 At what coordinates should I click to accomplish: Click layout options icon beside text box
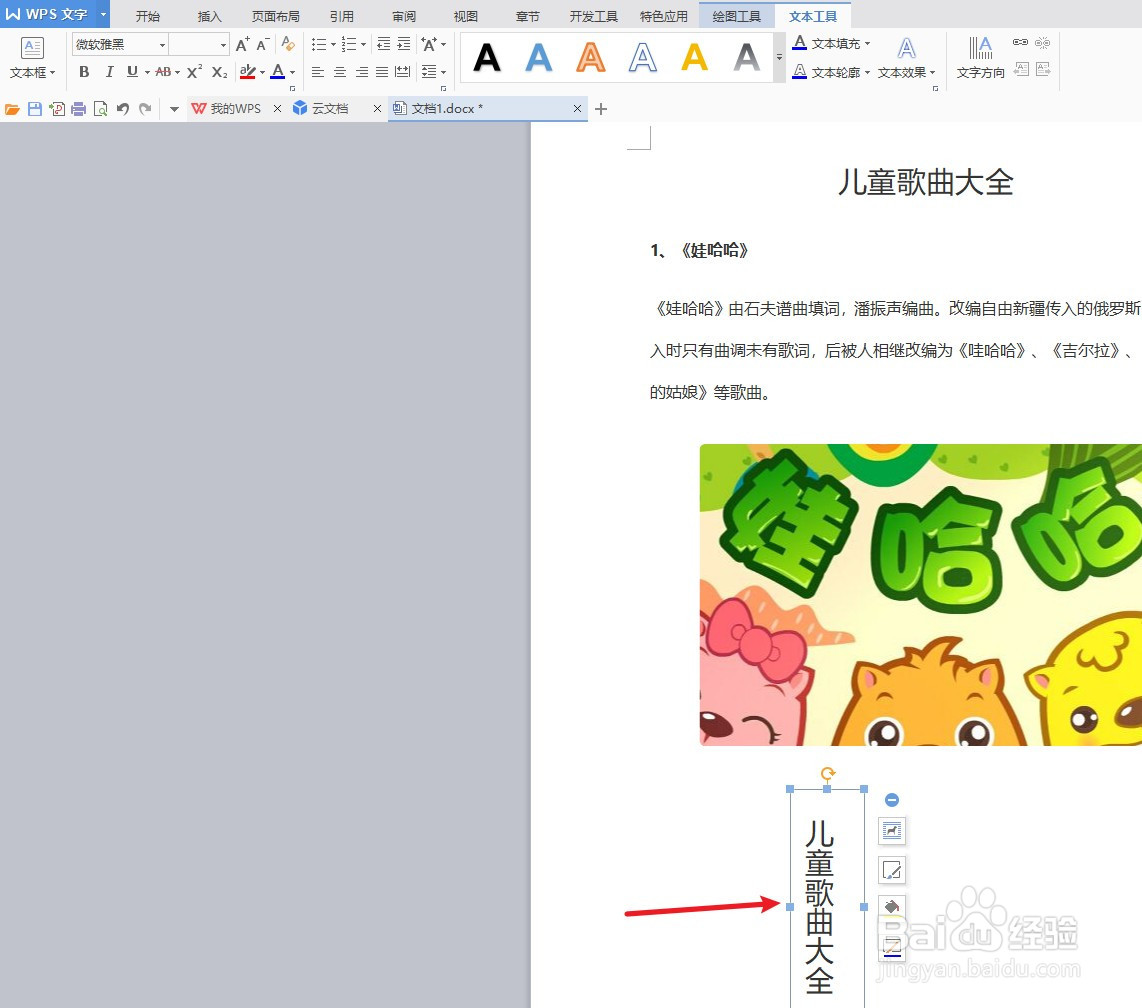pyautogui.click(x=892, y=830)
